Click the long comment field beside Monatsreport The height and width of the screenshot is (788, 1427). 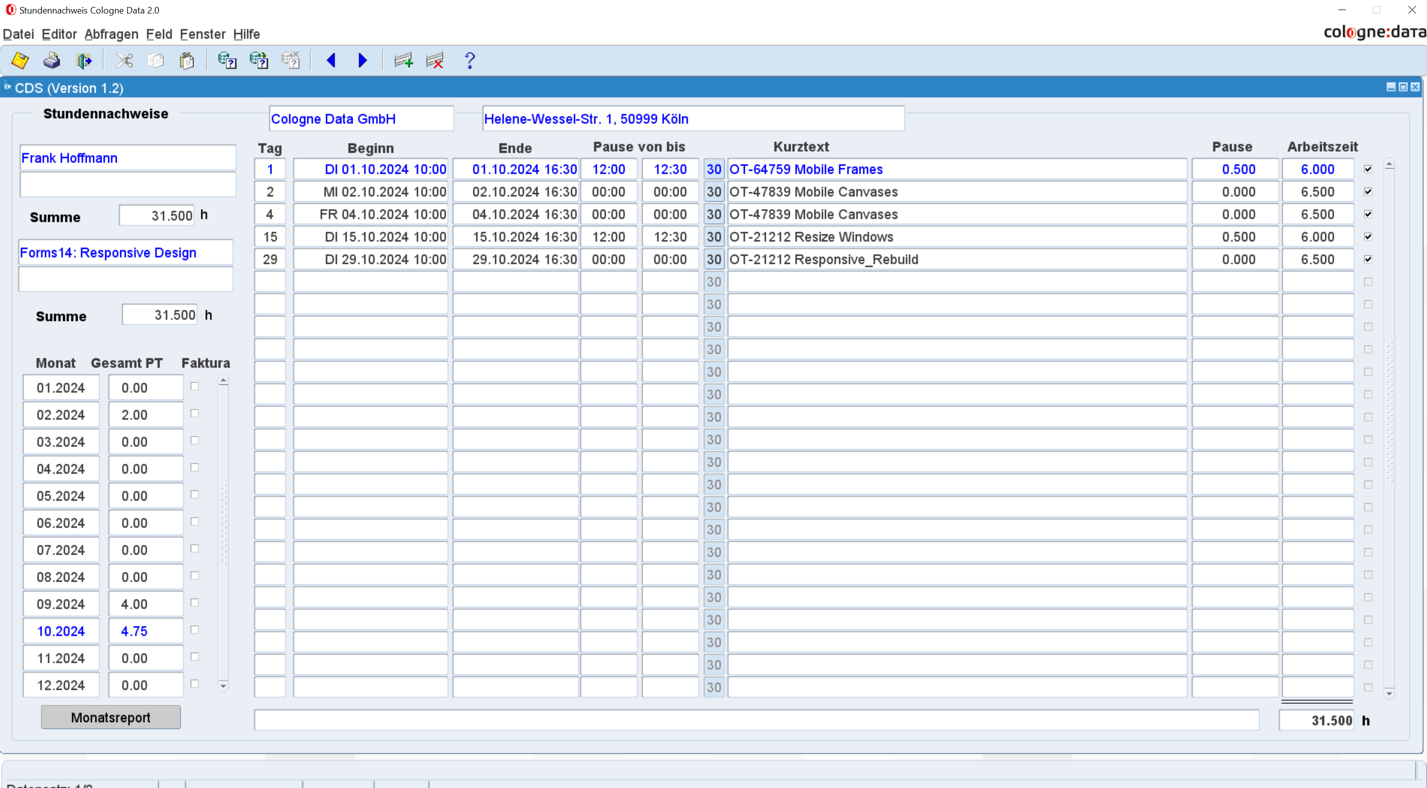pos(757,720)
